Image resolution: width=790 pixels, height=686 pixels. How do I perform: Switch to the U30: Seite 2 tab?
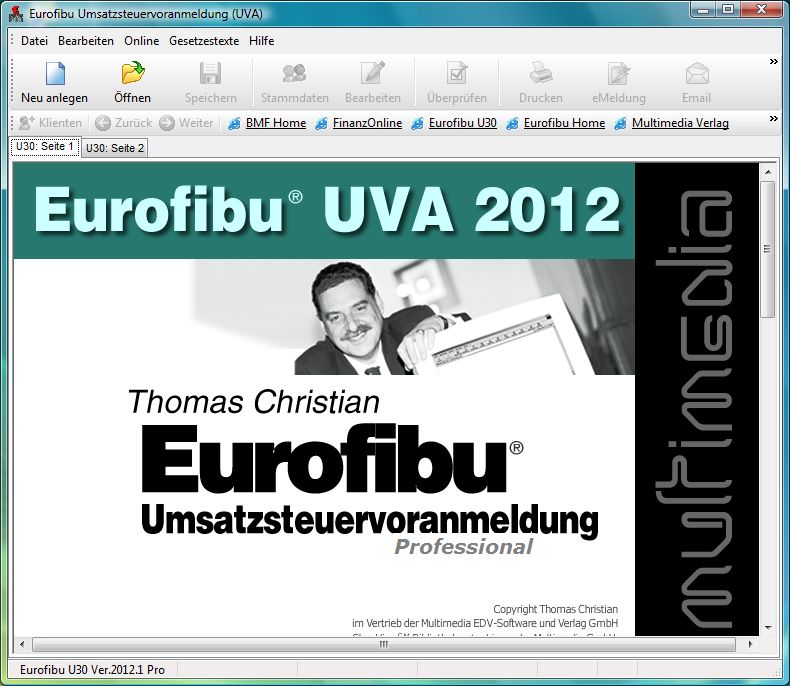(114, 148)
